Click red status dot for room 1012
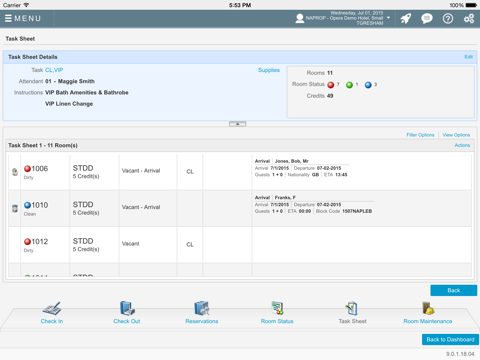This screenshot has width=480, height=360. click(x=27, y=242)
